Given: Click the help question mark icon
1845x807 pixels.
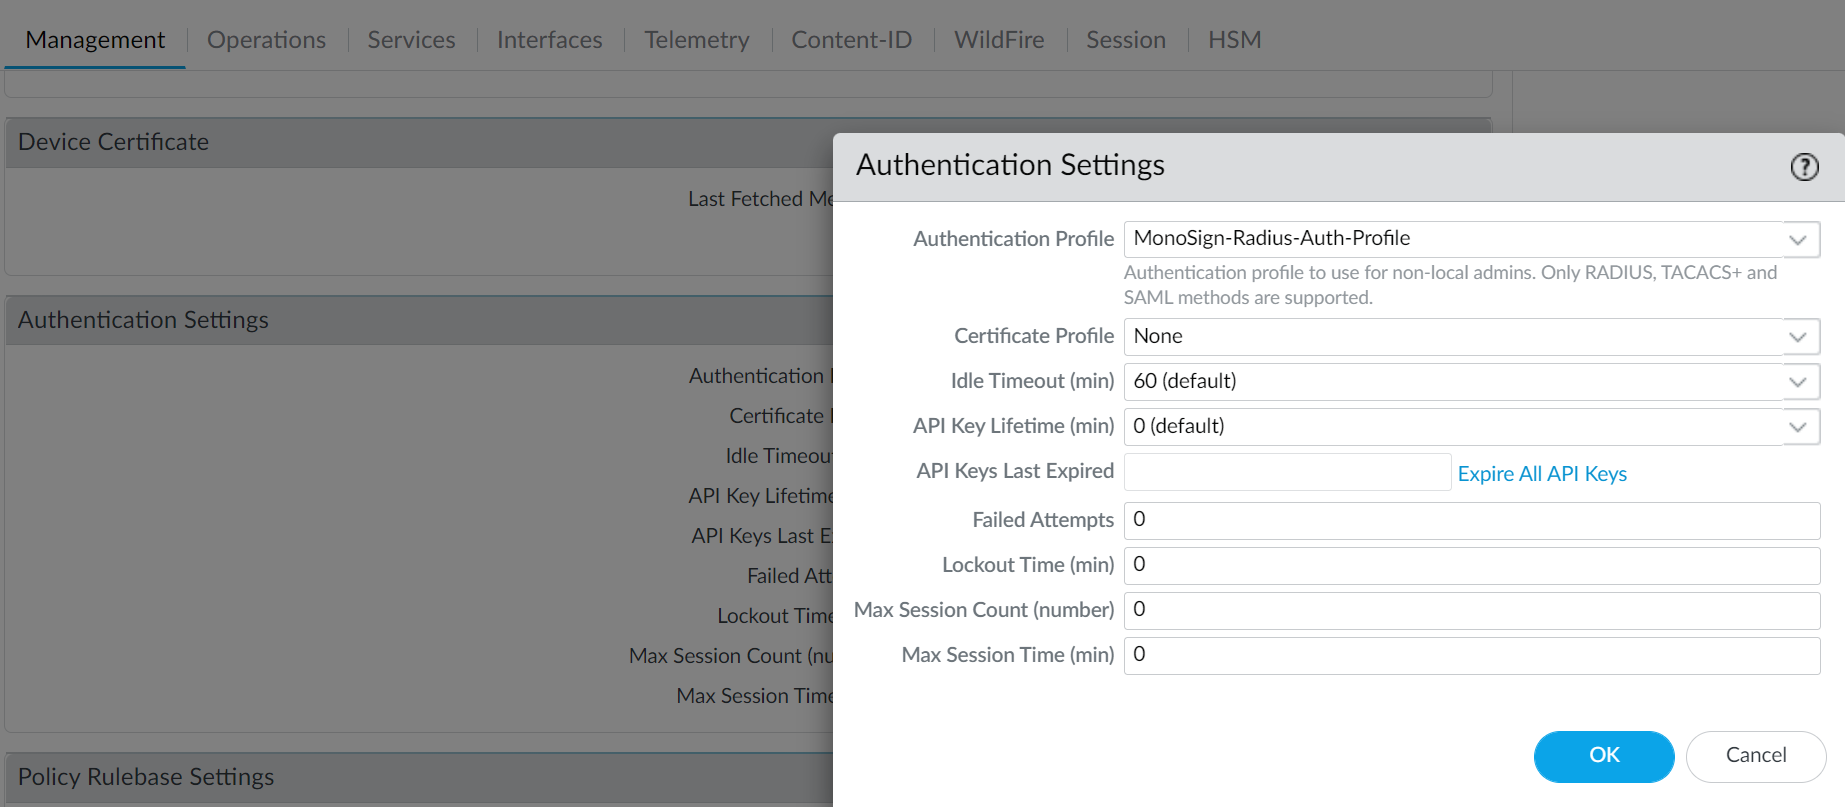Looking at the screenshot, I should [x=1804, y=167].
